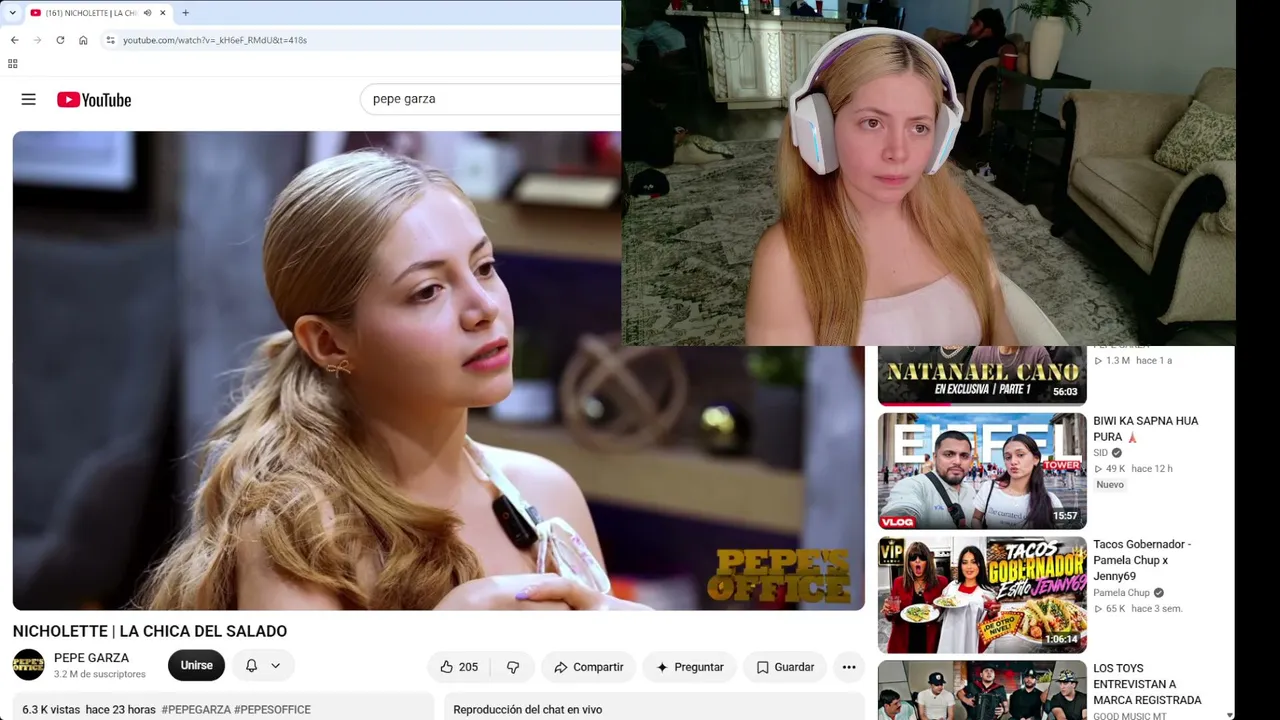Open the Natanael Cano En Exclusiva thumbnail
Screen dimensions: 1280x720
pyautogui.click(x=982, y=375)
